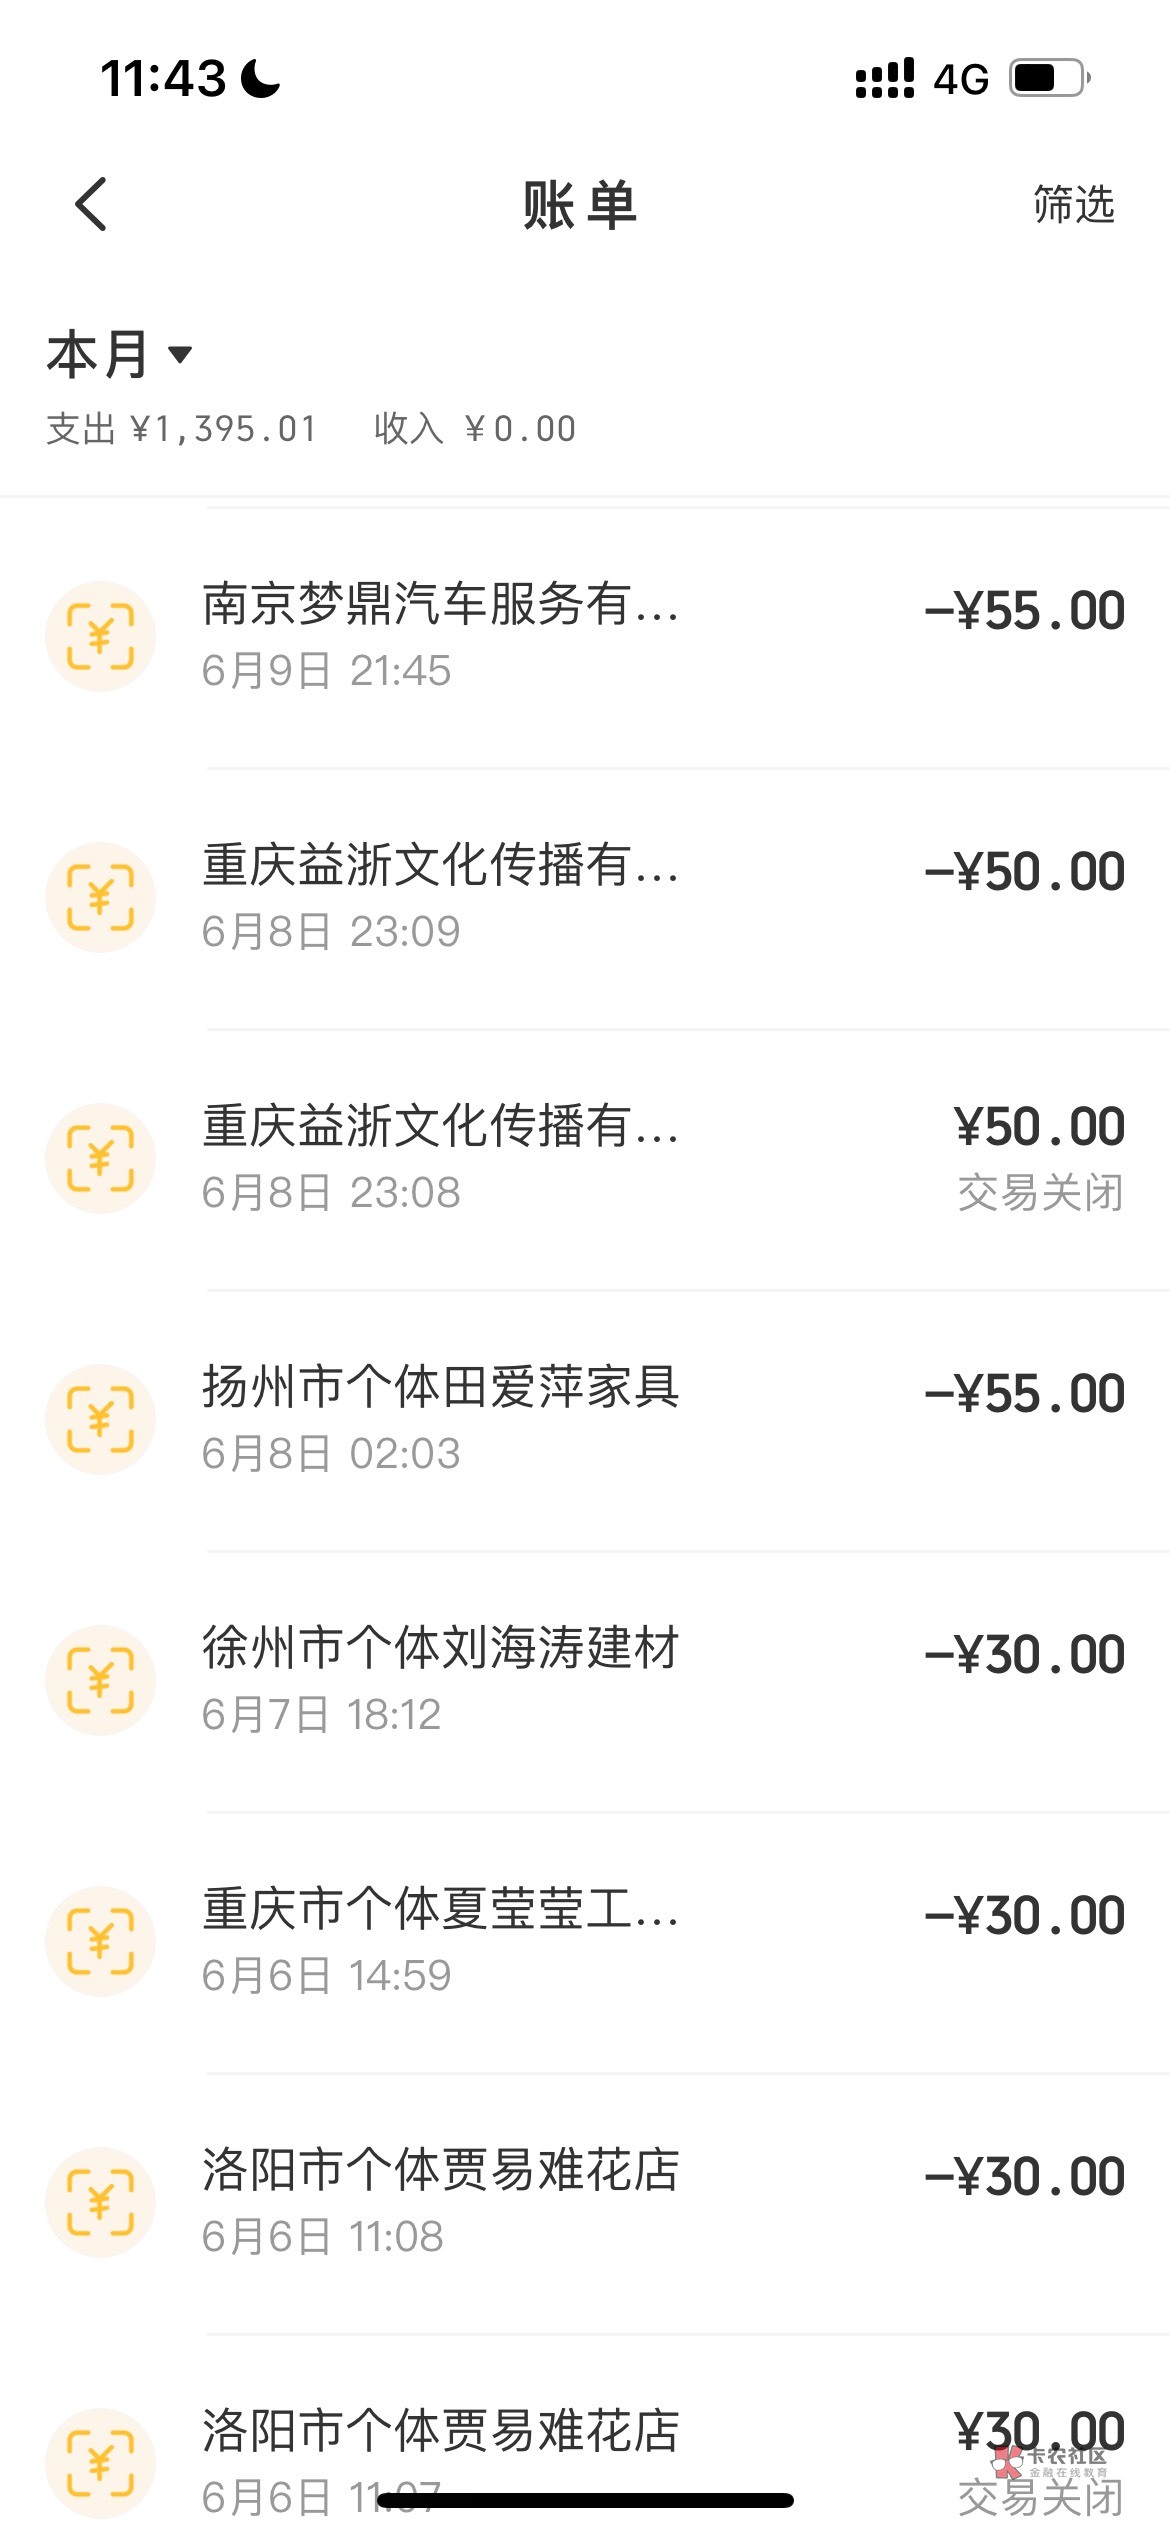Tap scan-pay icon for 重庆市个体夏莹莹 transaction
The width and height of the screenshot is (1170, 2532).
(100, 1941)
